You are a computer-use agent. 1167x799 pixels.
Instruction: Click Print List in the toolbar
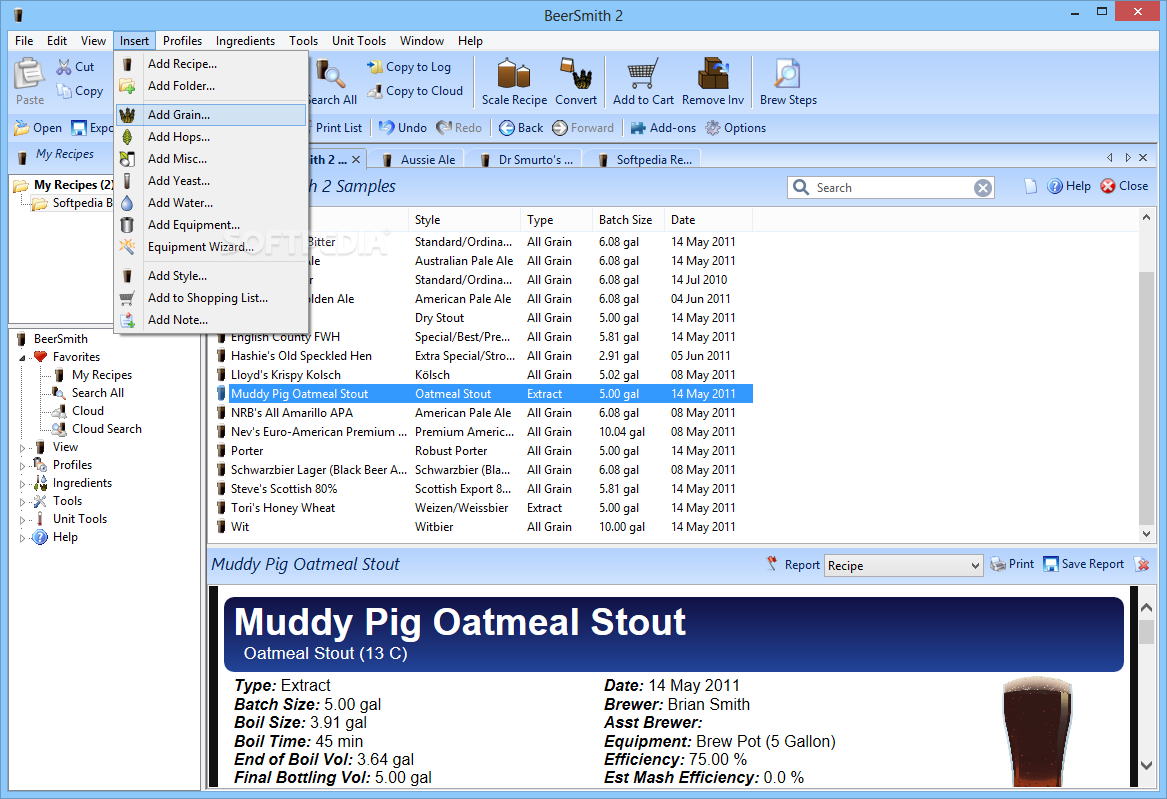click(x=339, y=128)
